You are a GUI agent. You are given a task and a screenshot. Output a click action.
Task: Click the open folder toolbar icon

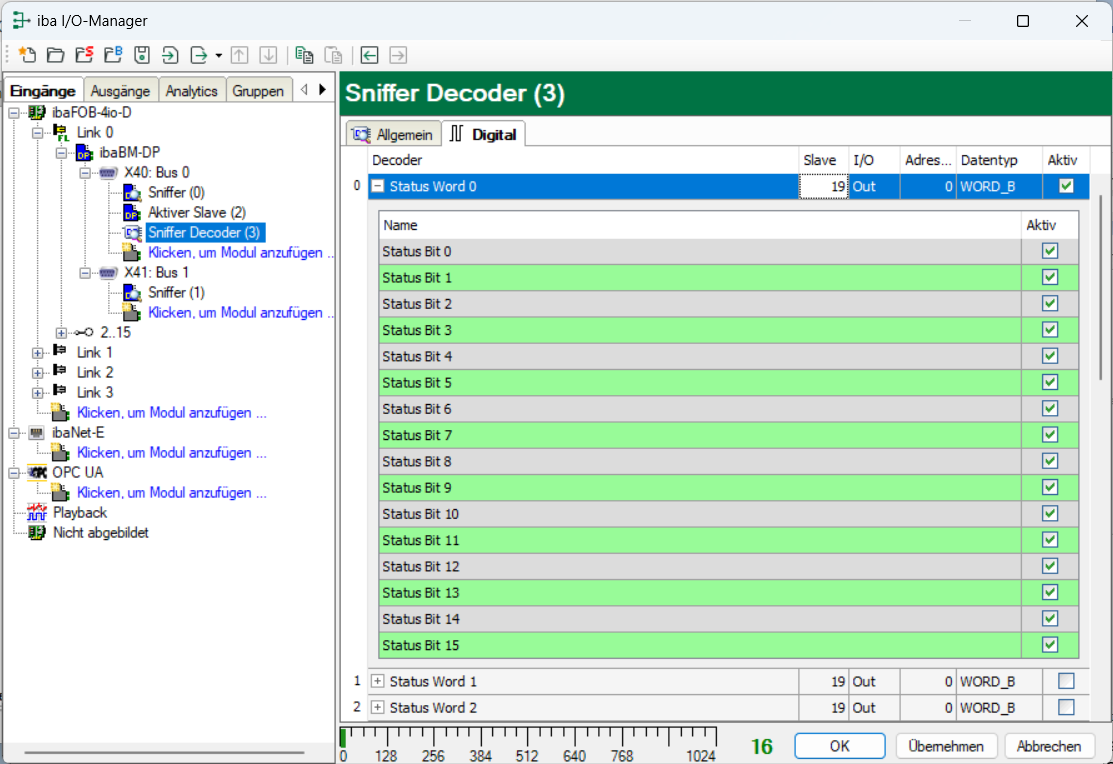pyautogui.click(x=55, y=55)
